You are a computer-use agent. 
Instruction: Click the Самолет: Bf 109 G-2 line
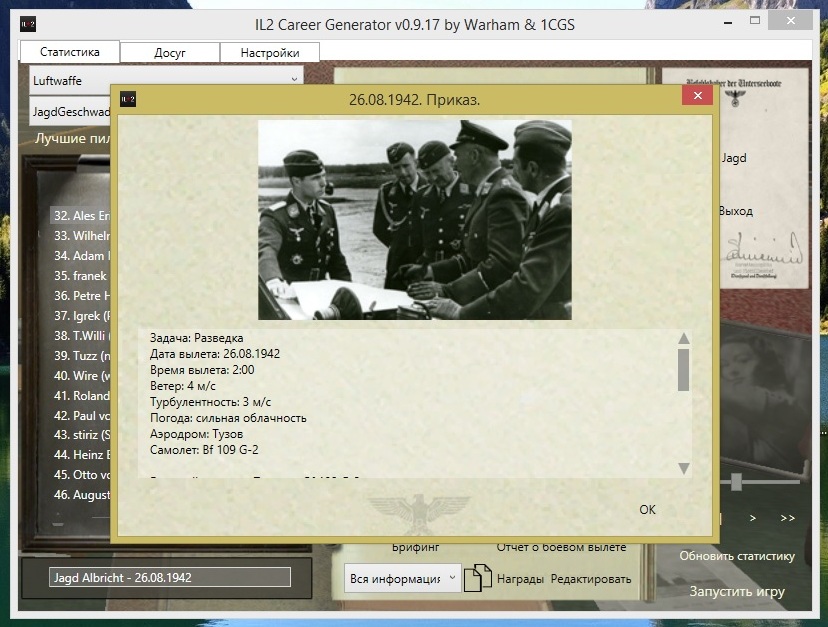coord(204,450)
